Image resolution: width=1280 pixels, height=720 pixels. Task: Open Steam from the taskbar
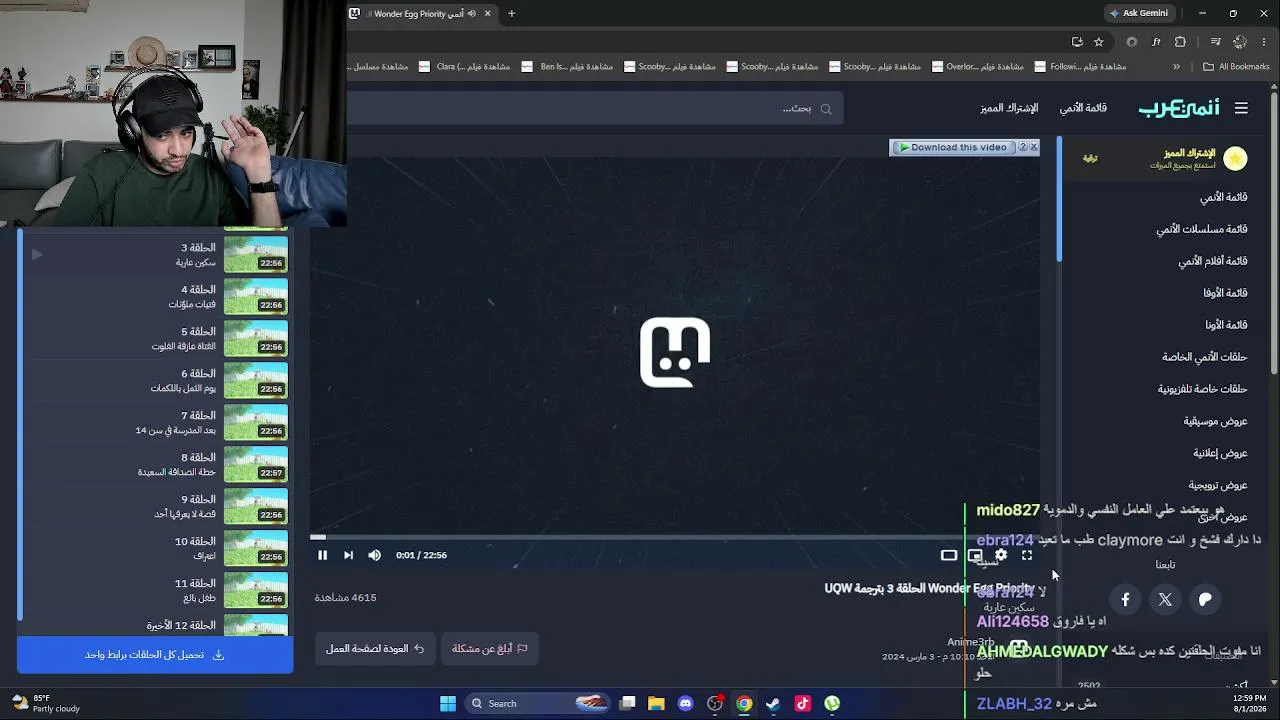tap(773, 703)
